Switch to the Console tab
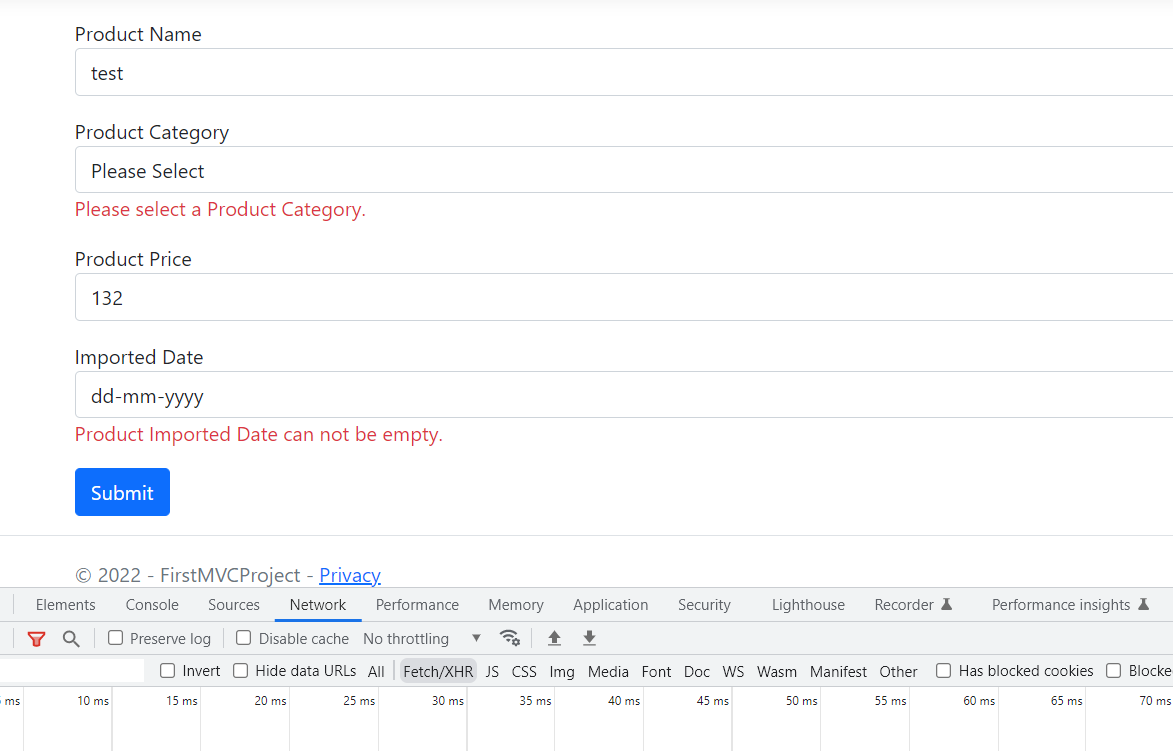1173x751 pixels. click(x=151, y=604)
